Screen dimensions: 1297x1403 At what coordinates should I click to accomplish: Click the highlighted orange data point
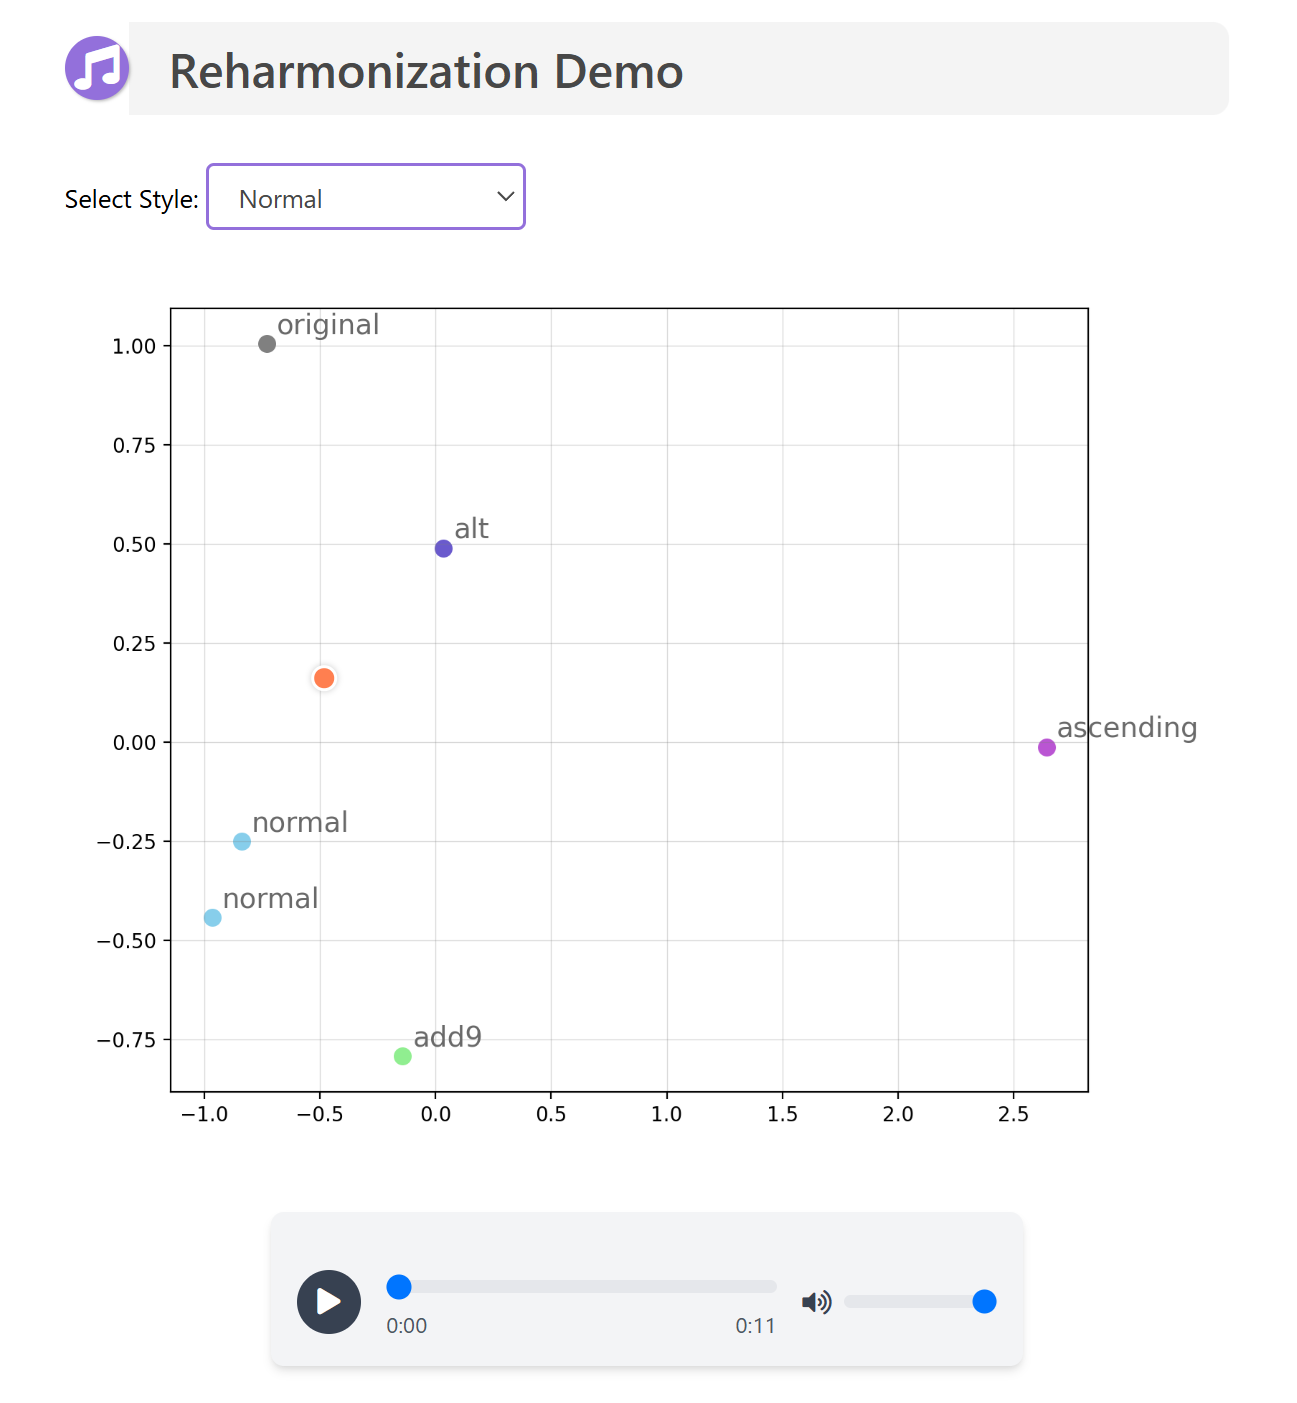(324, 678)
